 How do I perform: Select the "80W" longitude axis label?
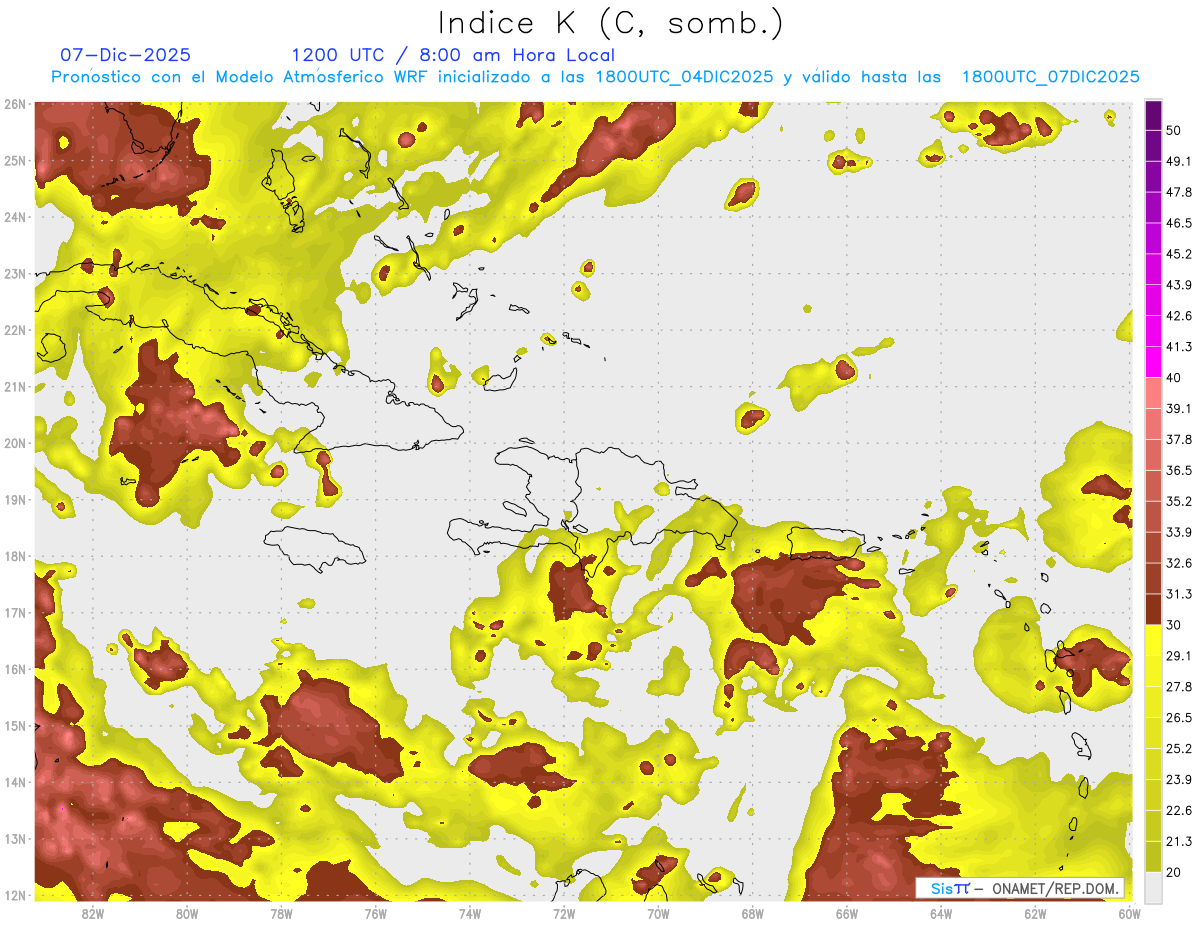click(x=186, y=913)
